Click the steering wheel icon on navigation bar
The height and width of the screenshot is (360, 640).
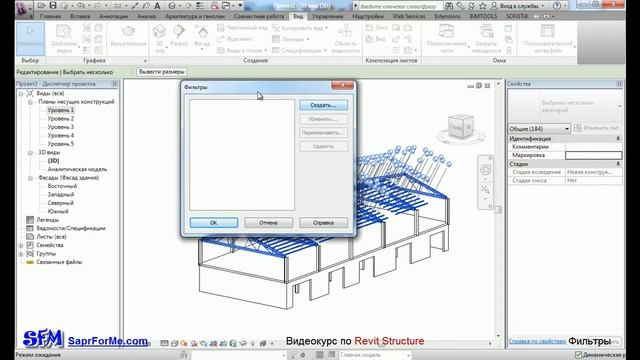click(485, 169)
